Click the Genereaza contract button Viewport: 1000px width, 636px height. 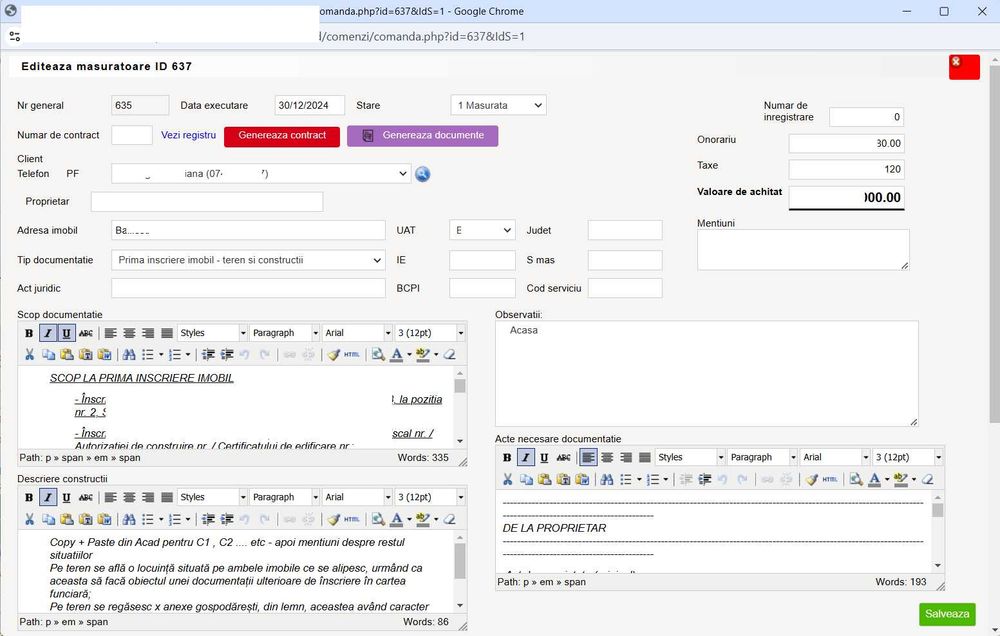[x=282, y=135]
